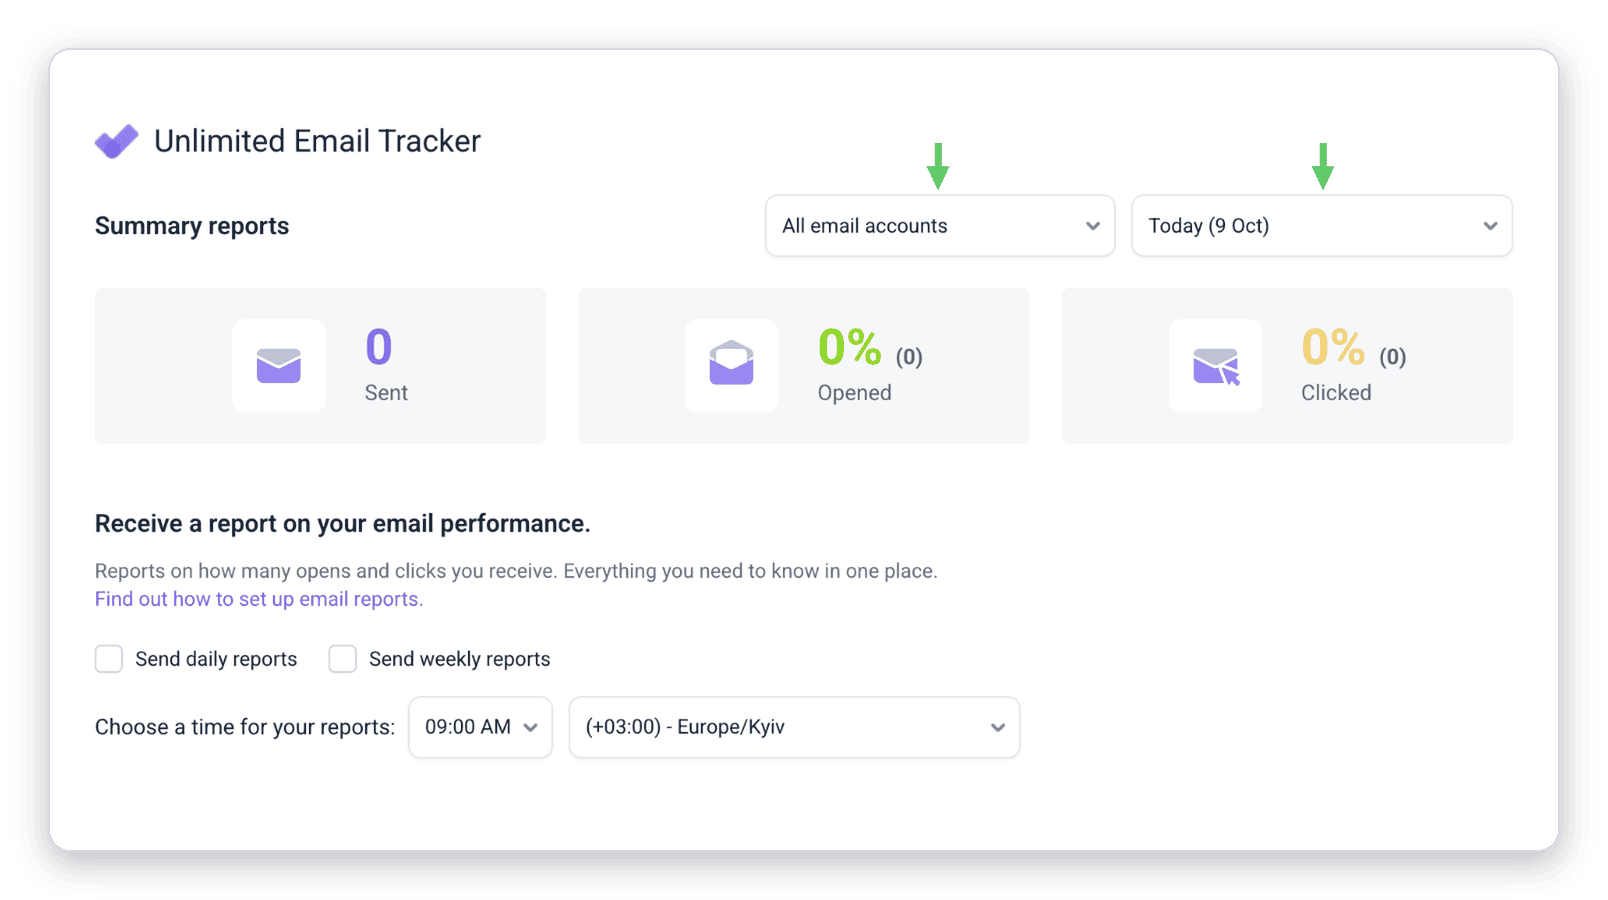Screen dimensions: 1608x900
Task: Click the purple 0 Sent count
Action: (379, 347)
